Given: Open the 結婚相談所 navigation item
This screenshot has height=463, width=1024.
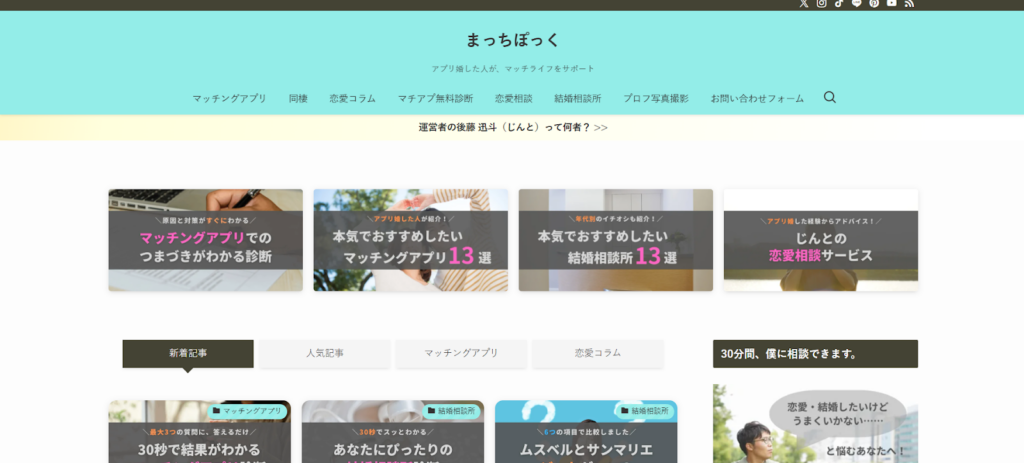Looking at the screenshot, I should point(577,99).
